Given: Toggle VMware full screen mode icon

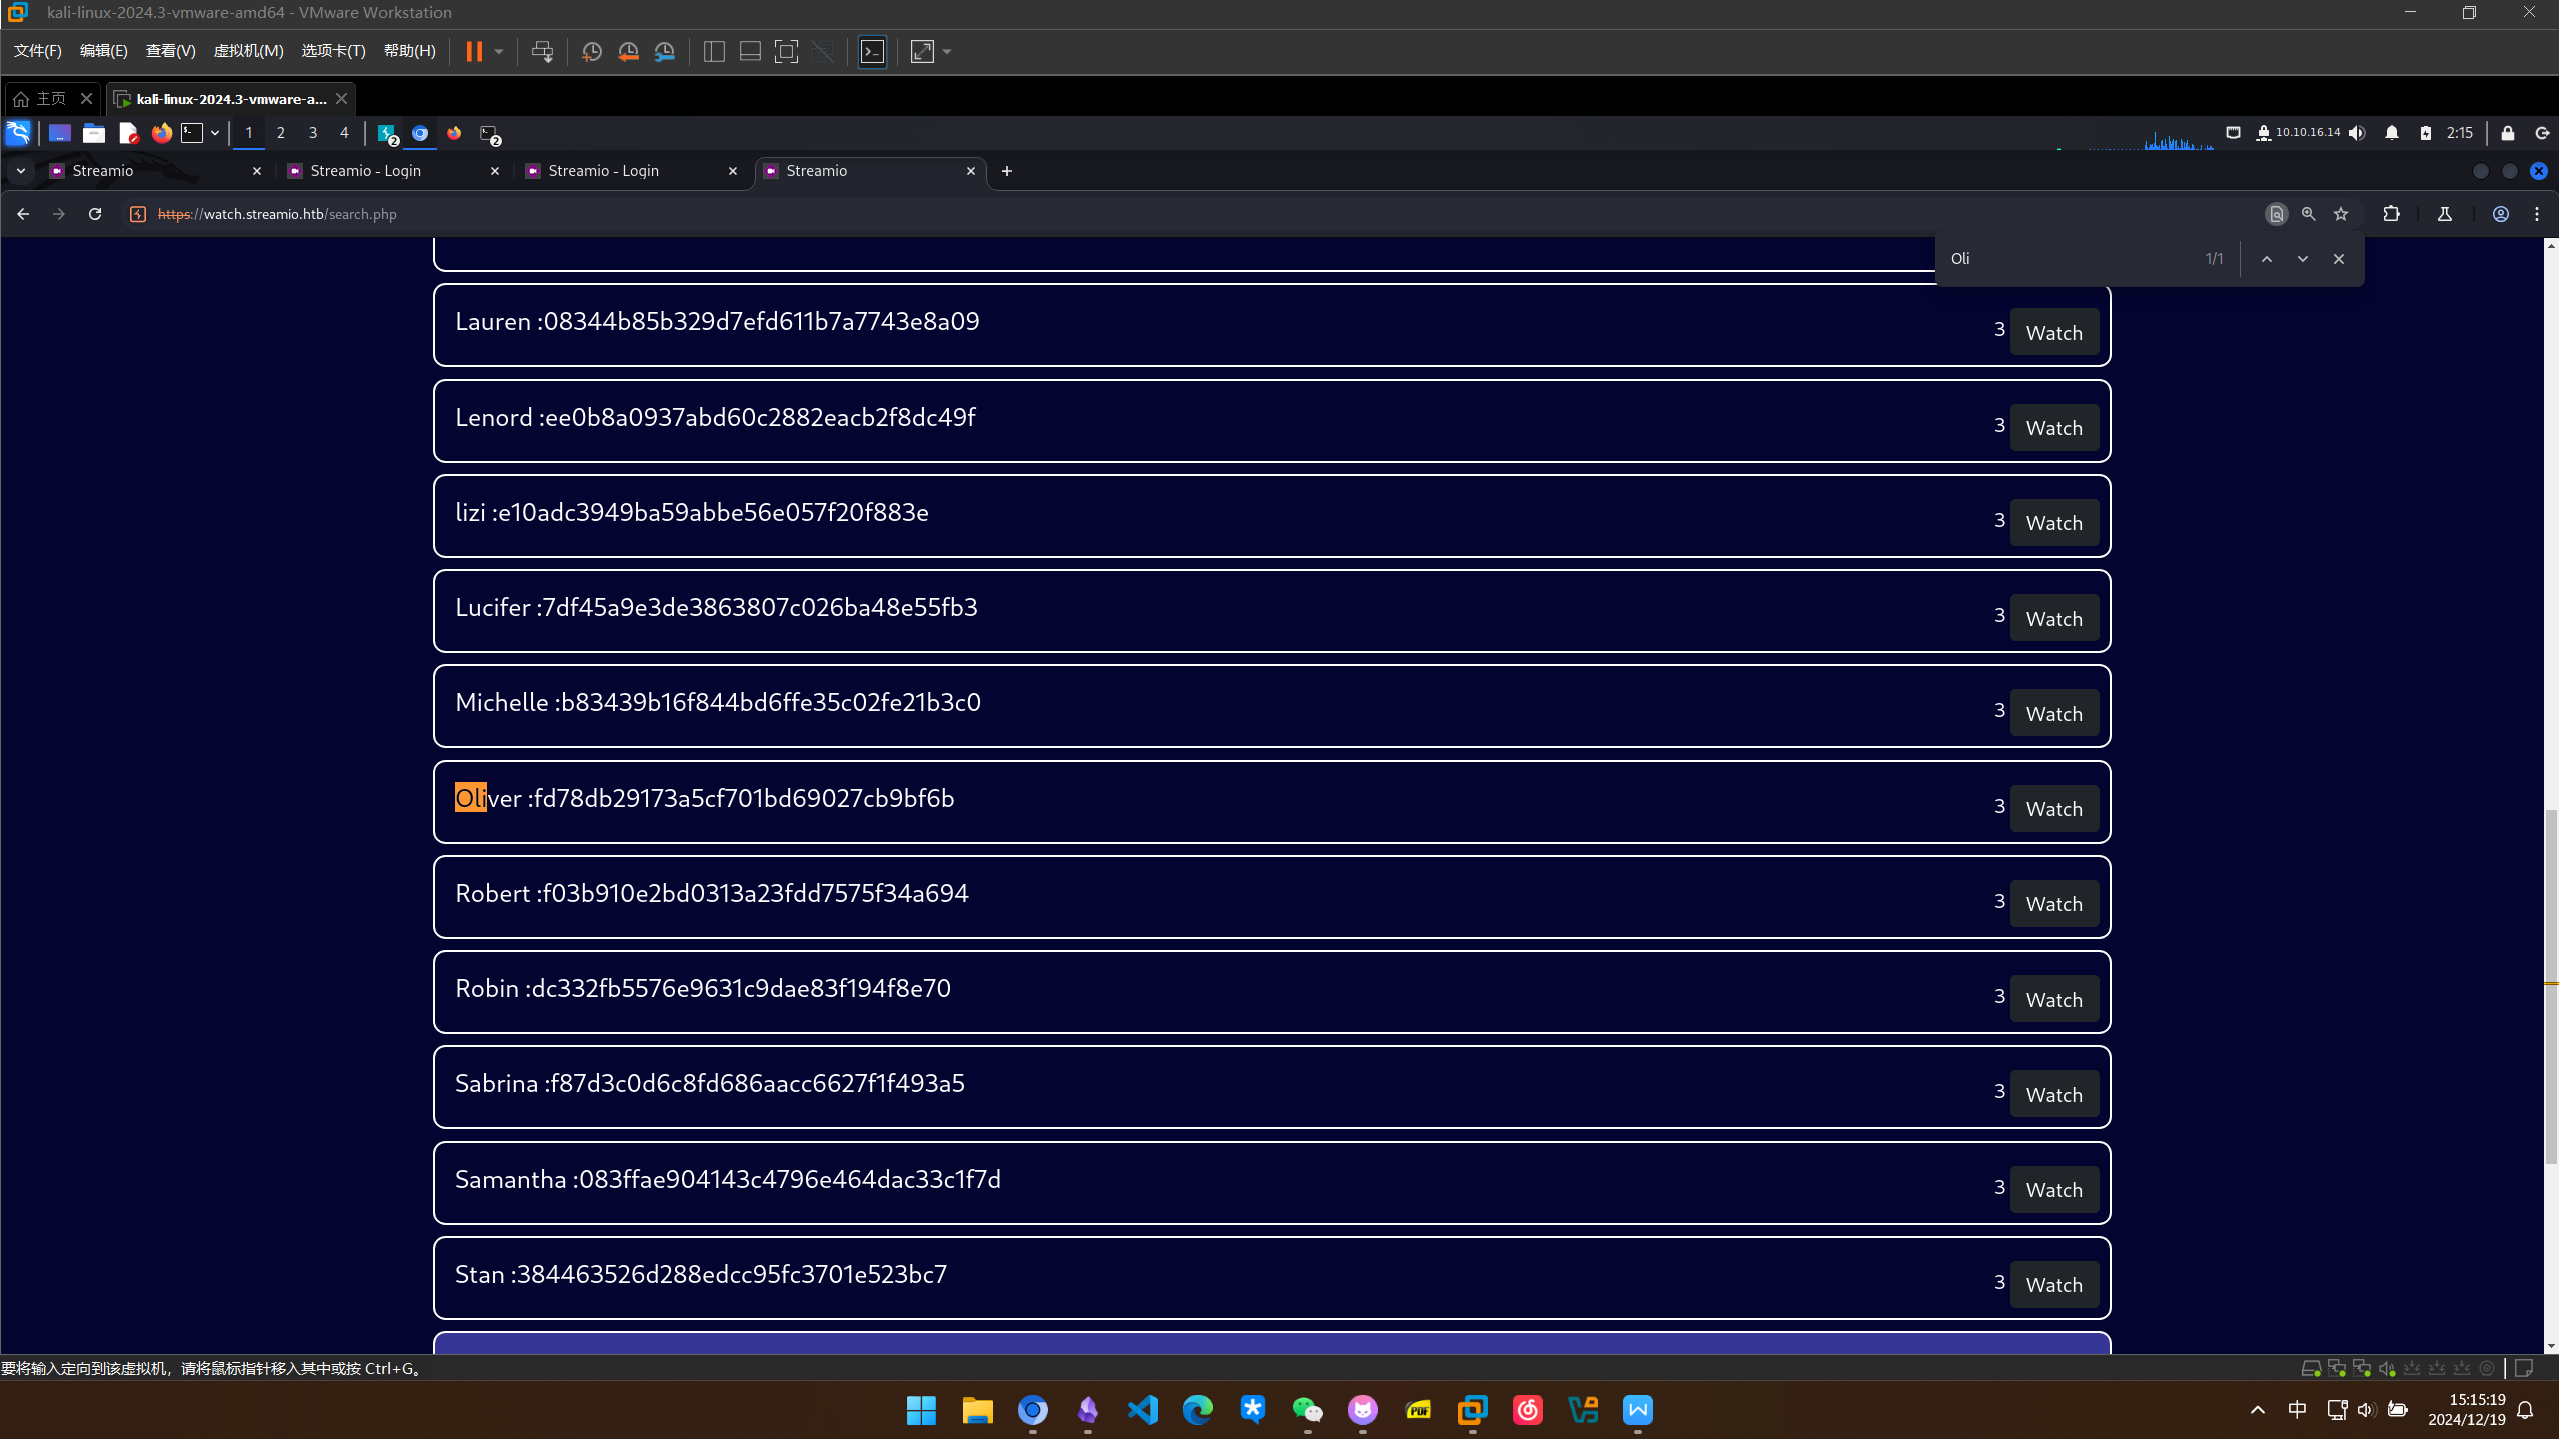Looking at the screenshot, I should click(786, 52).
